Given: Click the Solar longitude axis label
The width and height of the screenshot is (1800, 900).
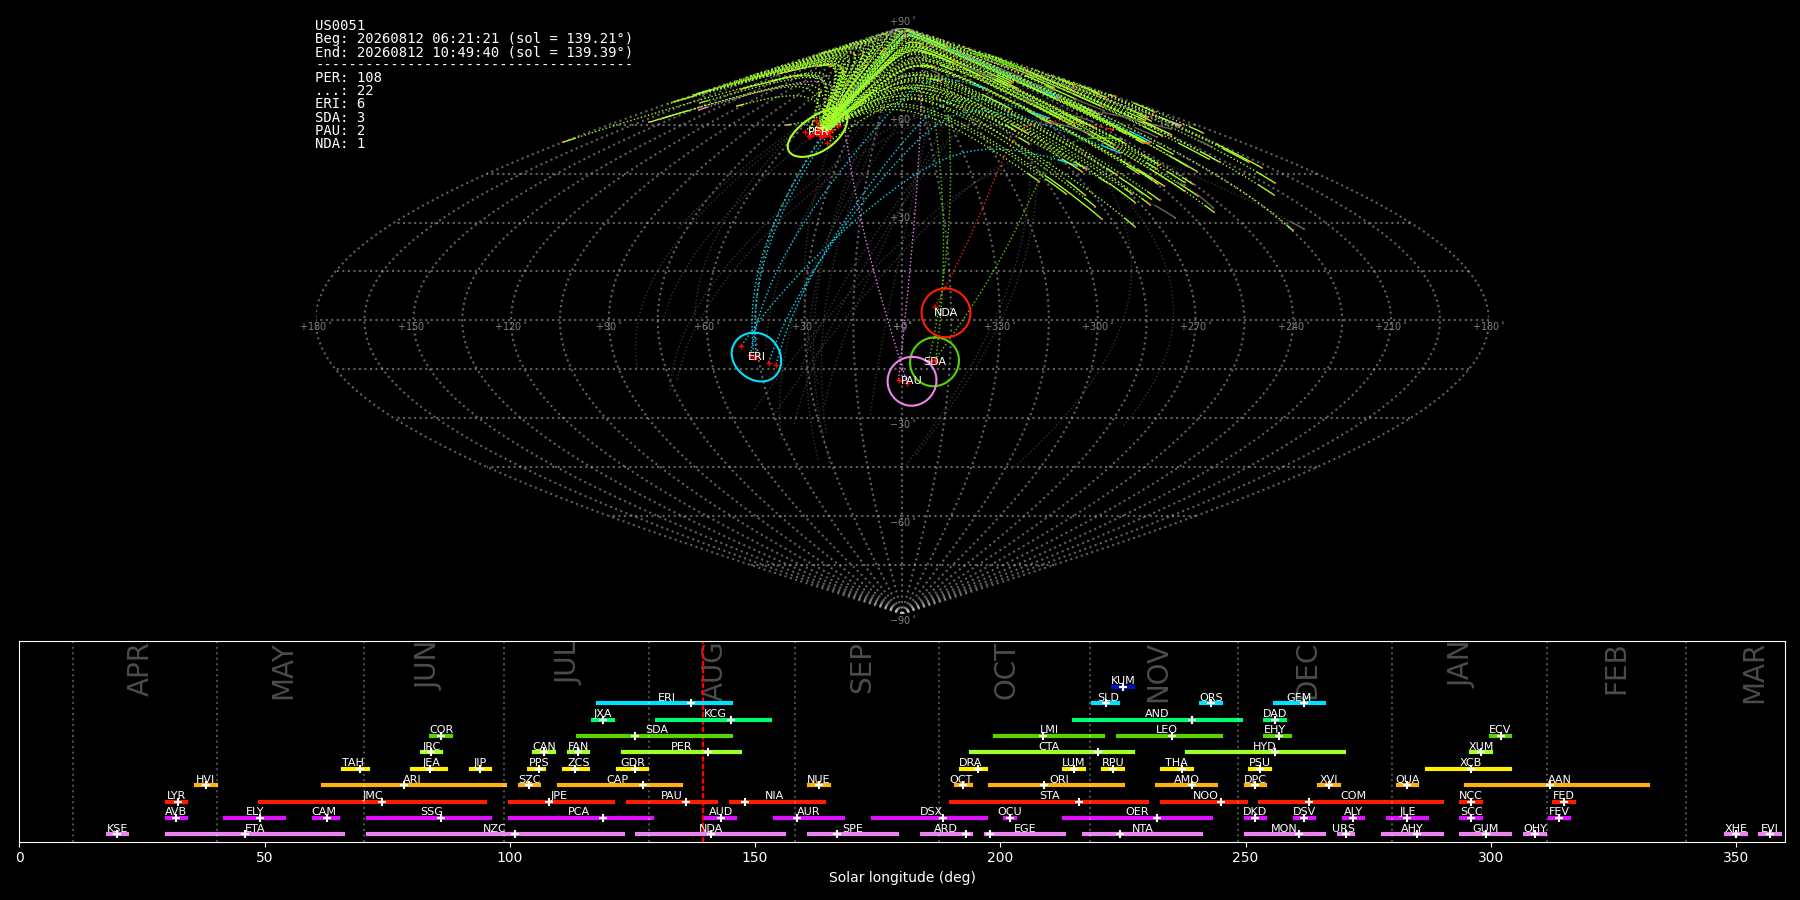Looking at the screenshot, I should (x=902, y=878).
